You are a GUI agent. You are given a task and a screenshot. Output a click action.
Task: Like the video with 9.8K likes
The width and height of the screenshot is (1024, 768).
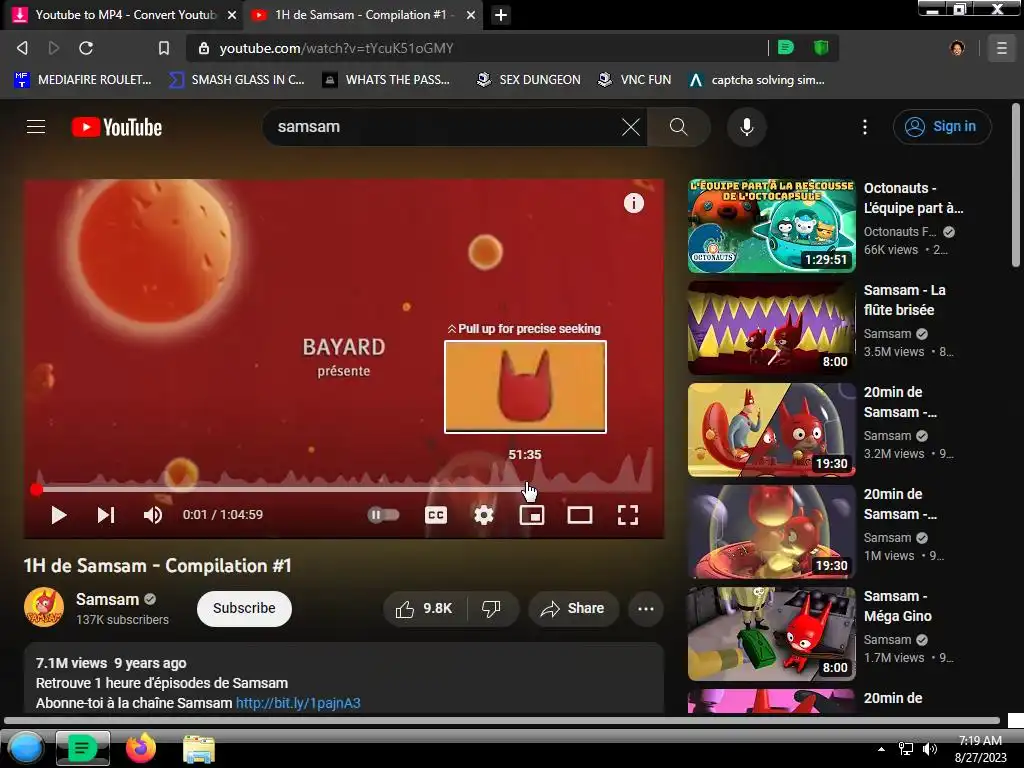[424, 609]
